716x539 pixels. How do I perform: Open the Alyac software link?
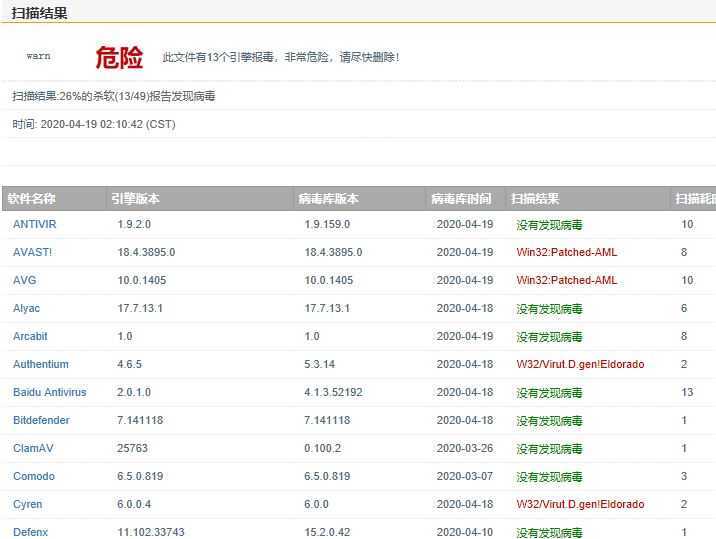click(x=26, y=308)
